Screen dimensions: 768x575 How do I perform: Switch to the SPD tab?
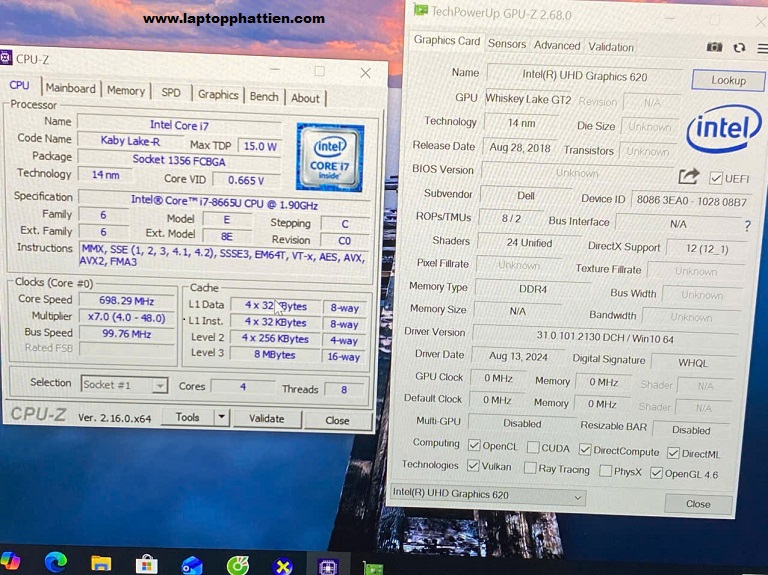[171, 93]
